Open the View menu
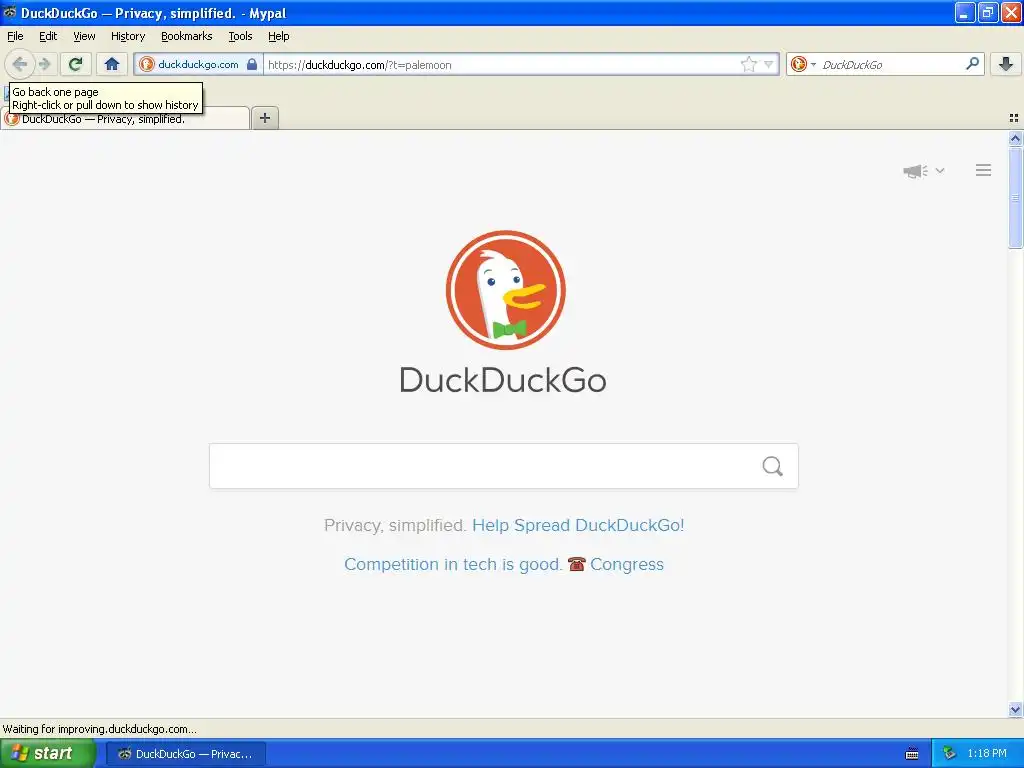Viewport: 1024px width, 768px height. tap(84, 36)
